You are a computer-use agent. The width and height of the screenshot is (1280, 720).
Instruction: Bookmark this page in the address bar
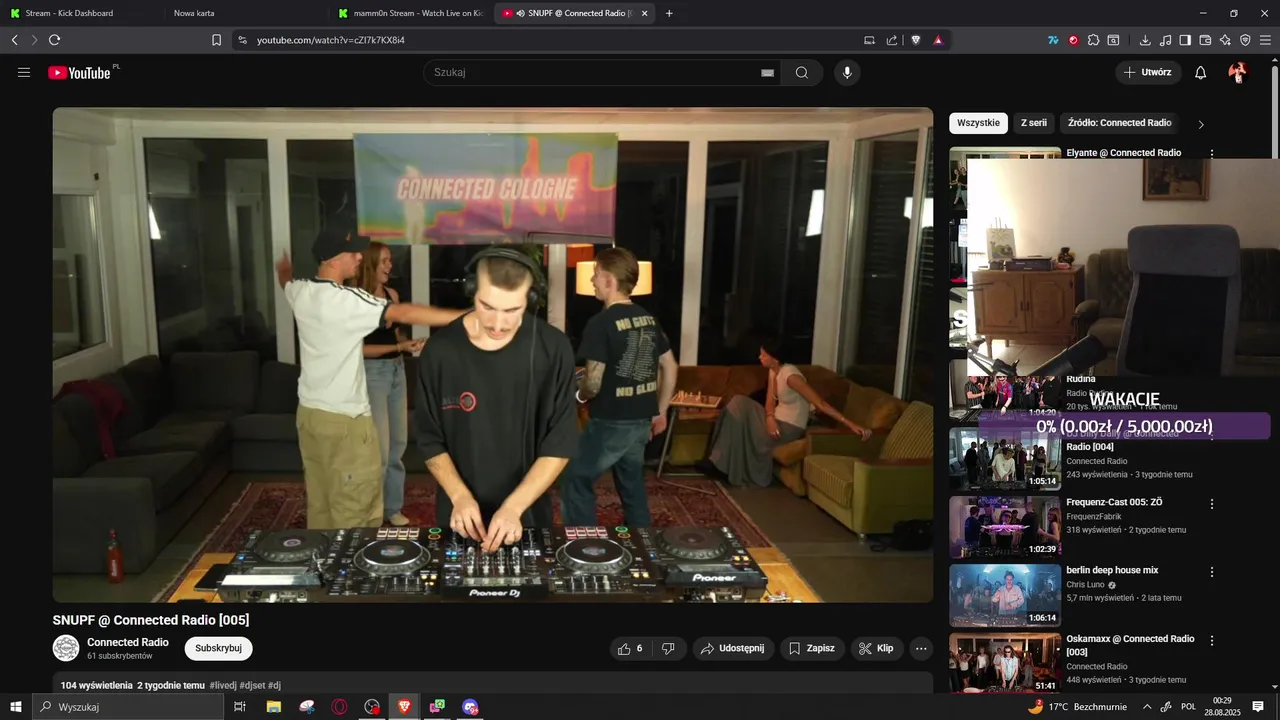click(216, 40)
